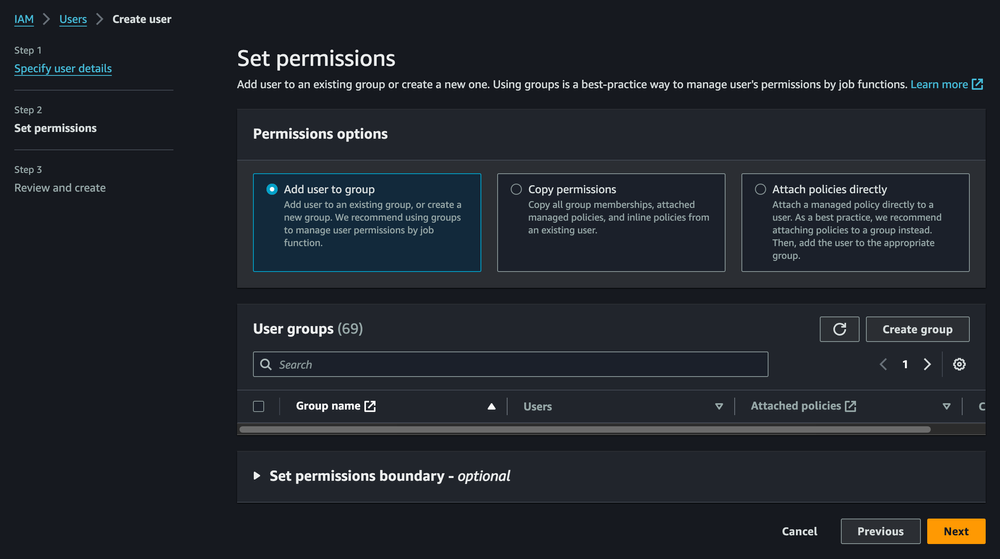Expand Set permissions boundary section
Screen dimensions: 1000x559
point(257,476)
